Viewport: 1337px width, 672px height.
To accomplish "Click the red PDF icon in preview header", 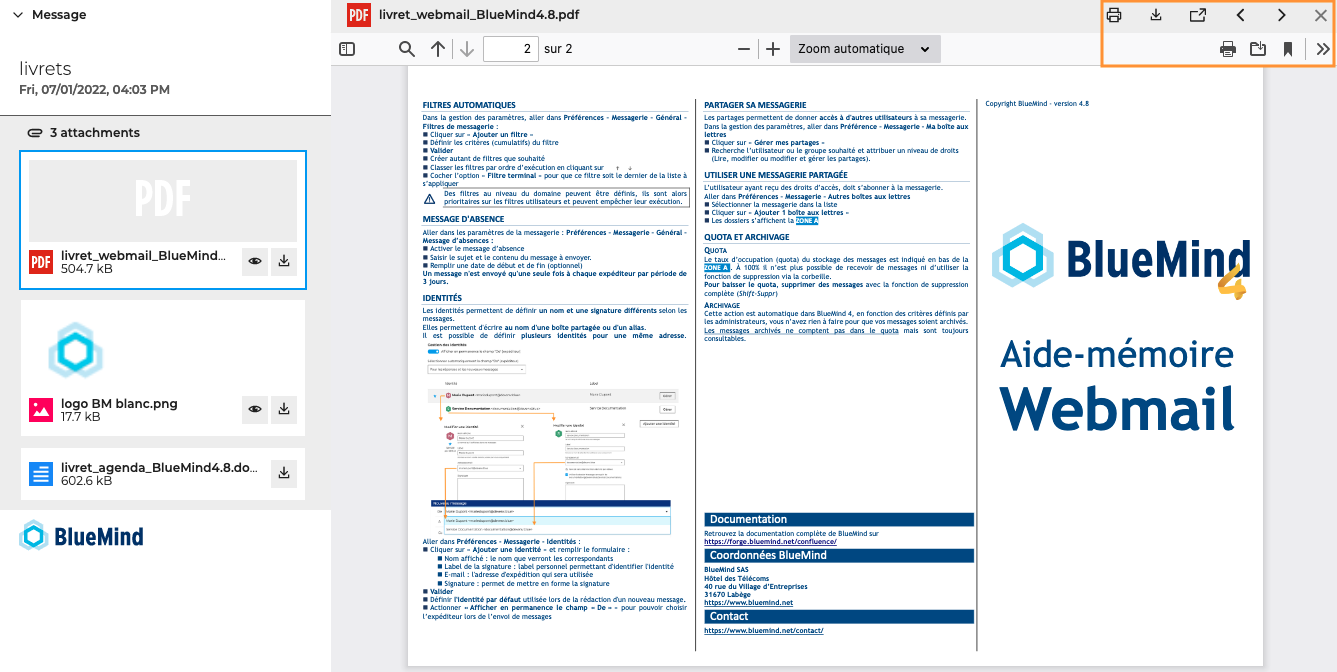I will pos(359,15).
